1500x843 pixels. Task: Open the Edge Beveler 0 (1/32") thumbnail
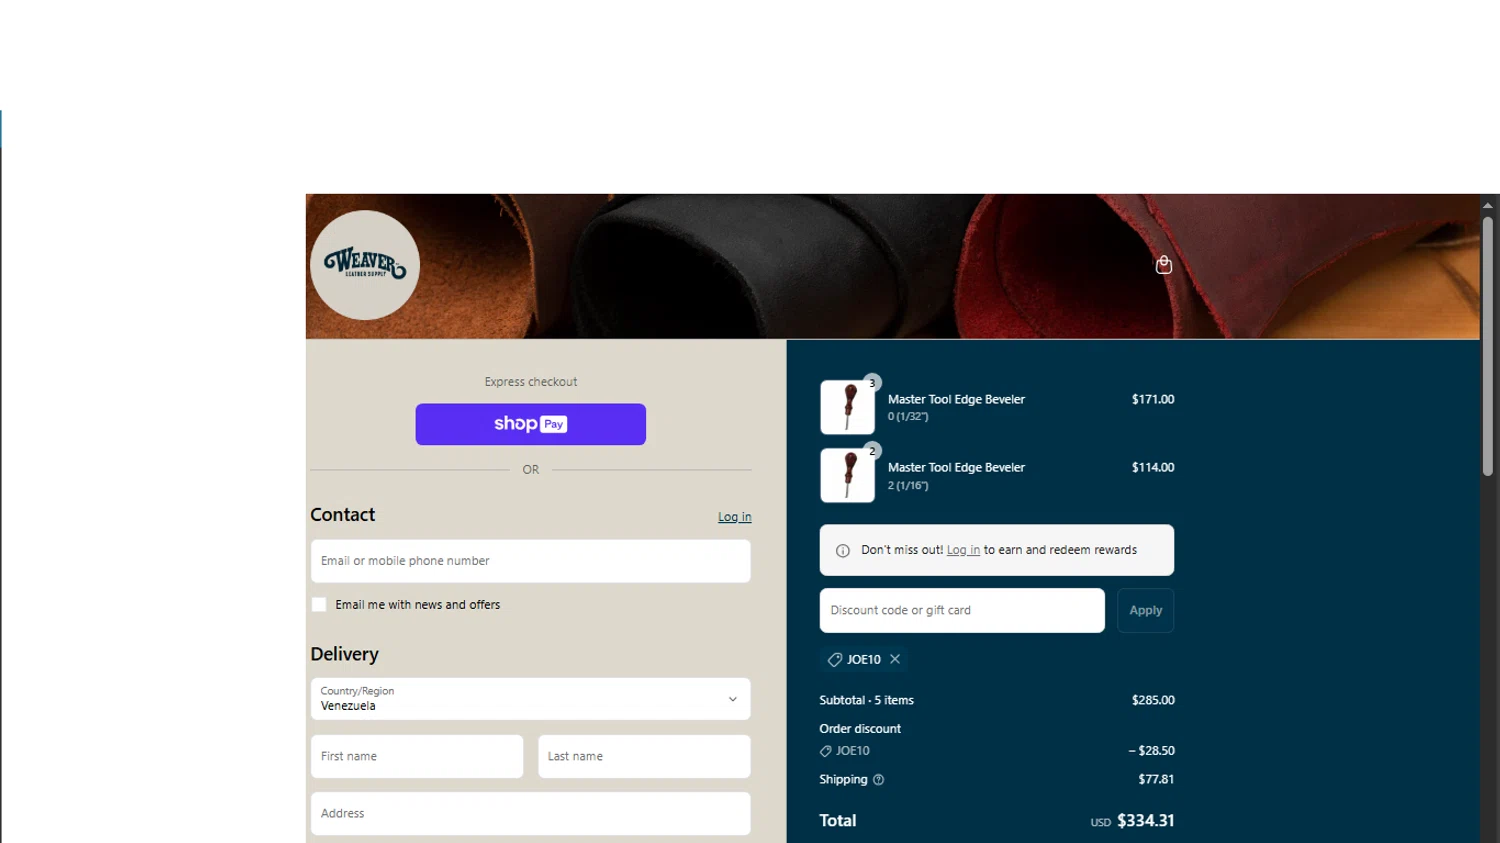click(847, 407)
